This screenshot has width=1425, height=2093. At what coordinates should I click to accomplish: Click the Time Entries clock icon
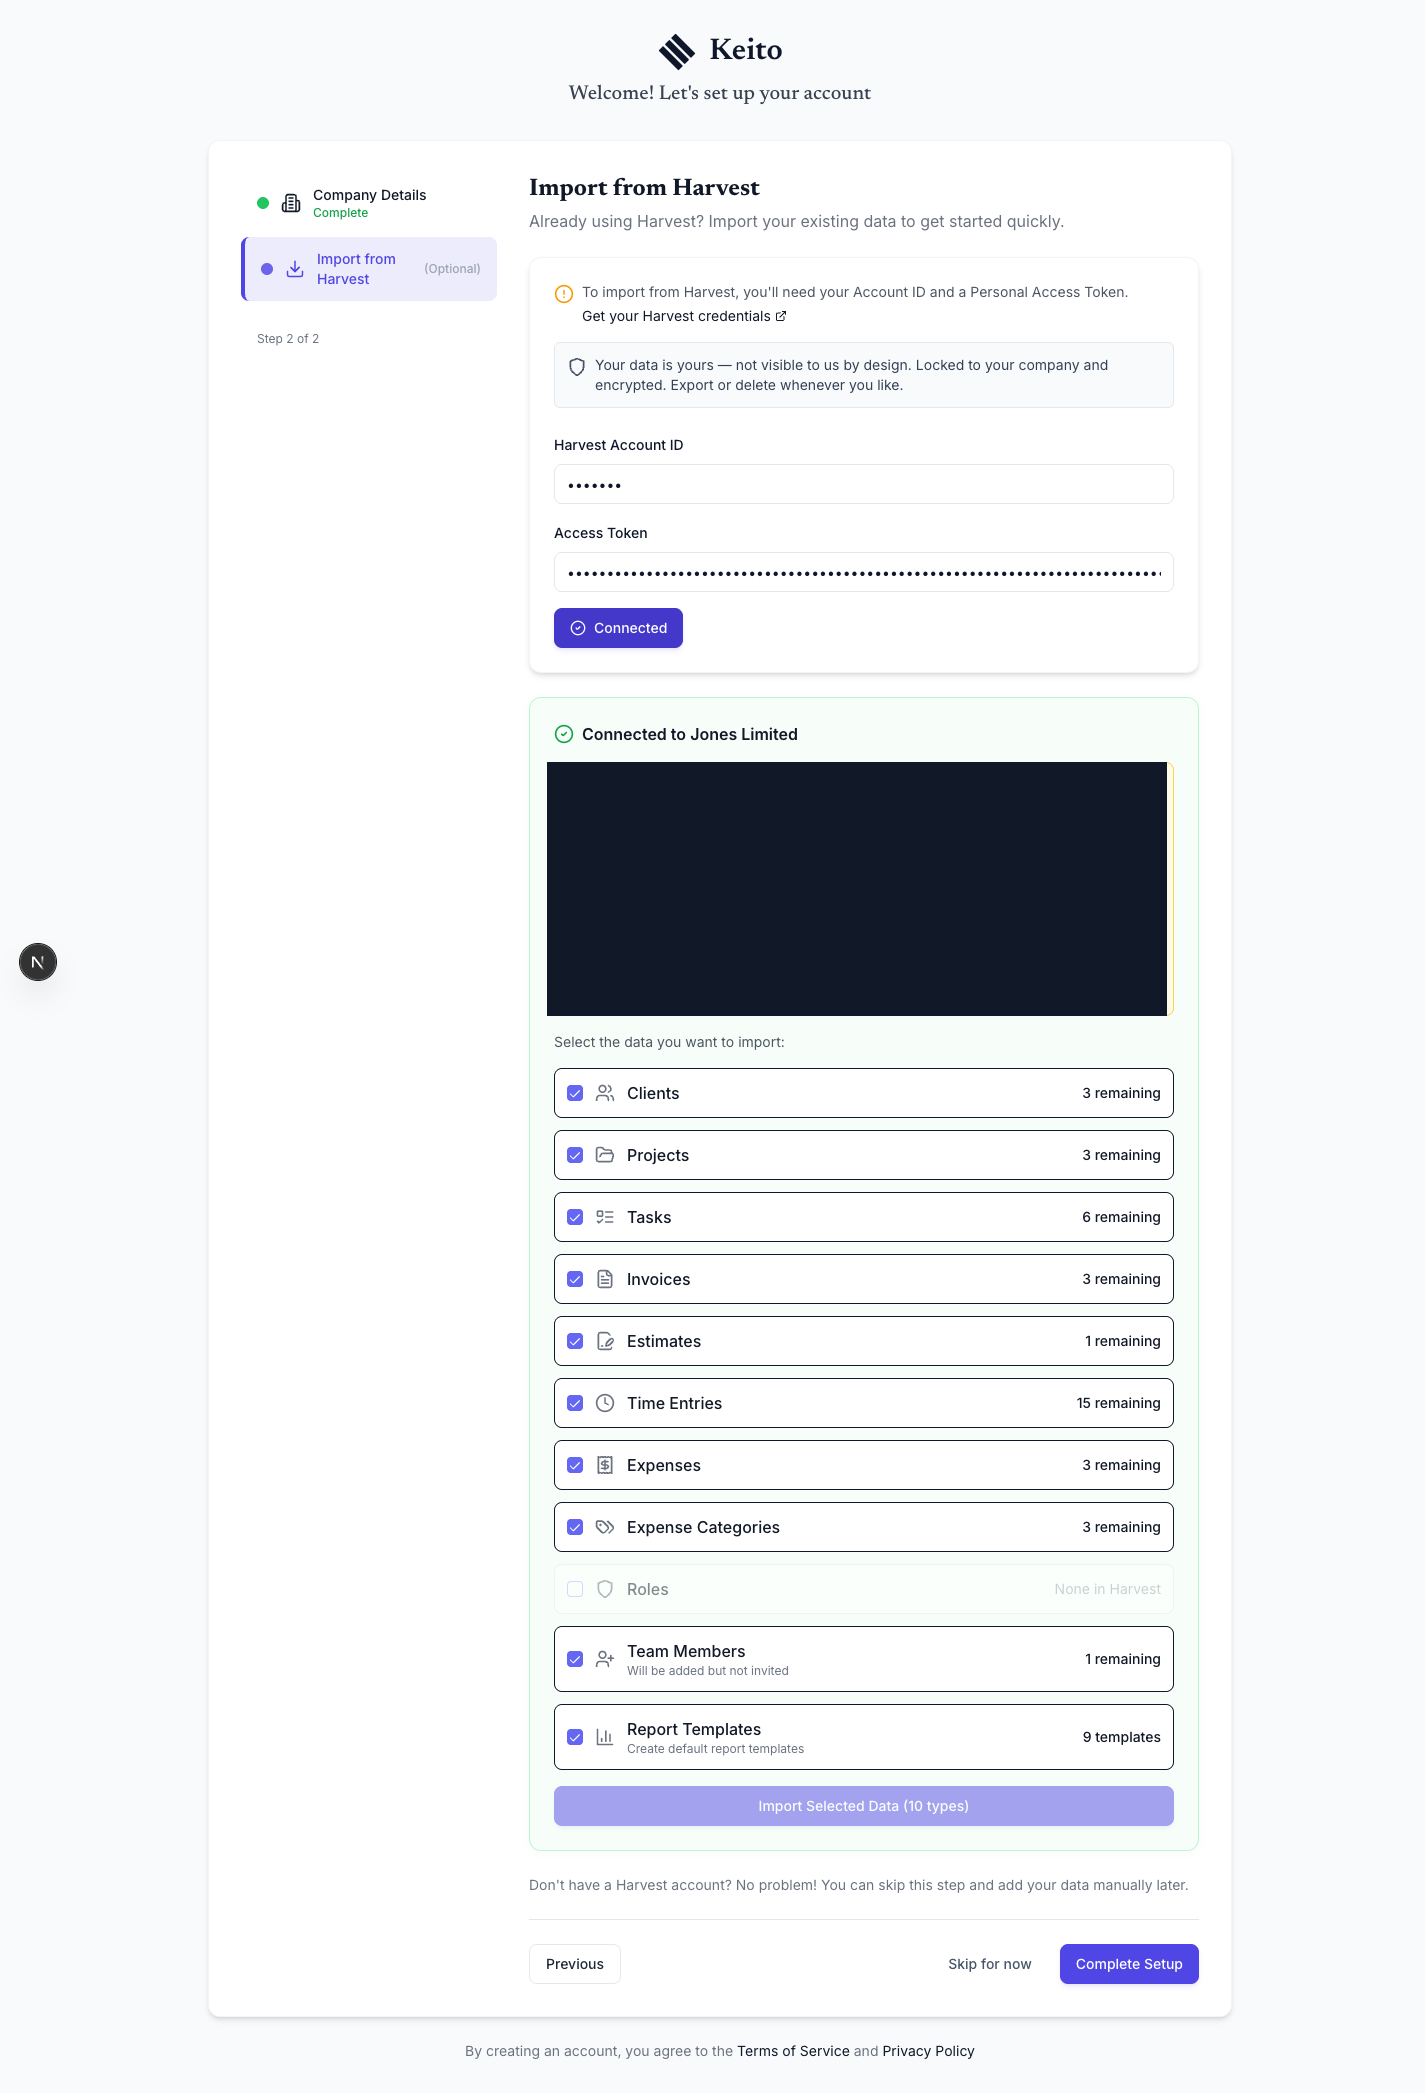tap(605, 1403)
